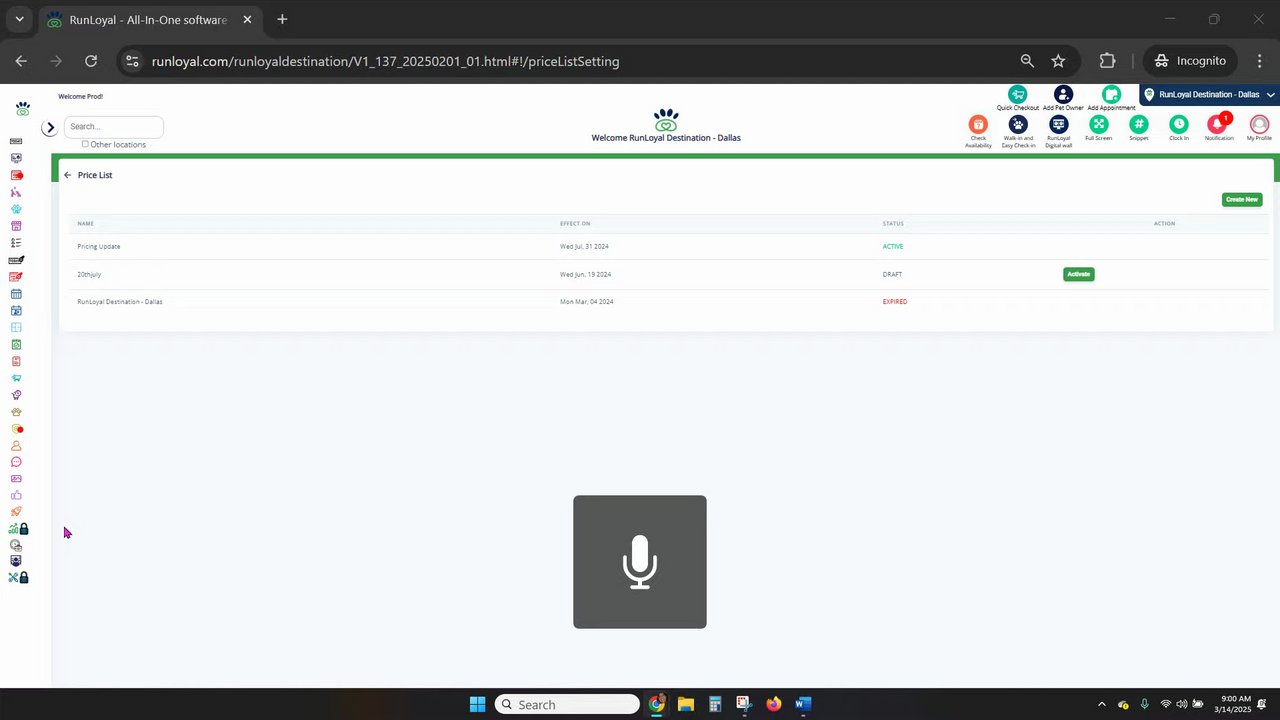This screenshot has width=1280, height=720.
Task: Open Check Availability calendar icon
Action: tap(978, 124)
